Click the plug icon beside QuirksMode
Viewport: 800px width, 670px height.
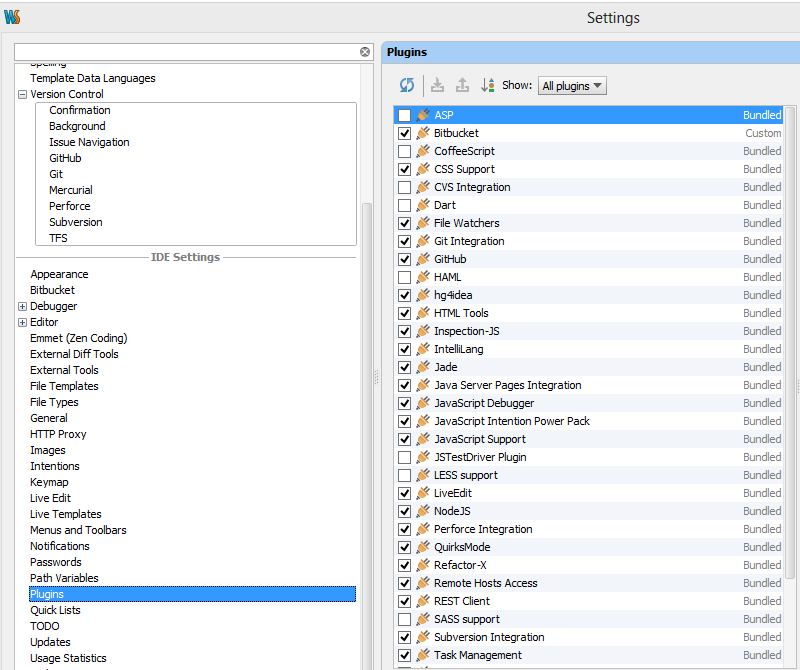pyautogui.click(x=423, y=547)
